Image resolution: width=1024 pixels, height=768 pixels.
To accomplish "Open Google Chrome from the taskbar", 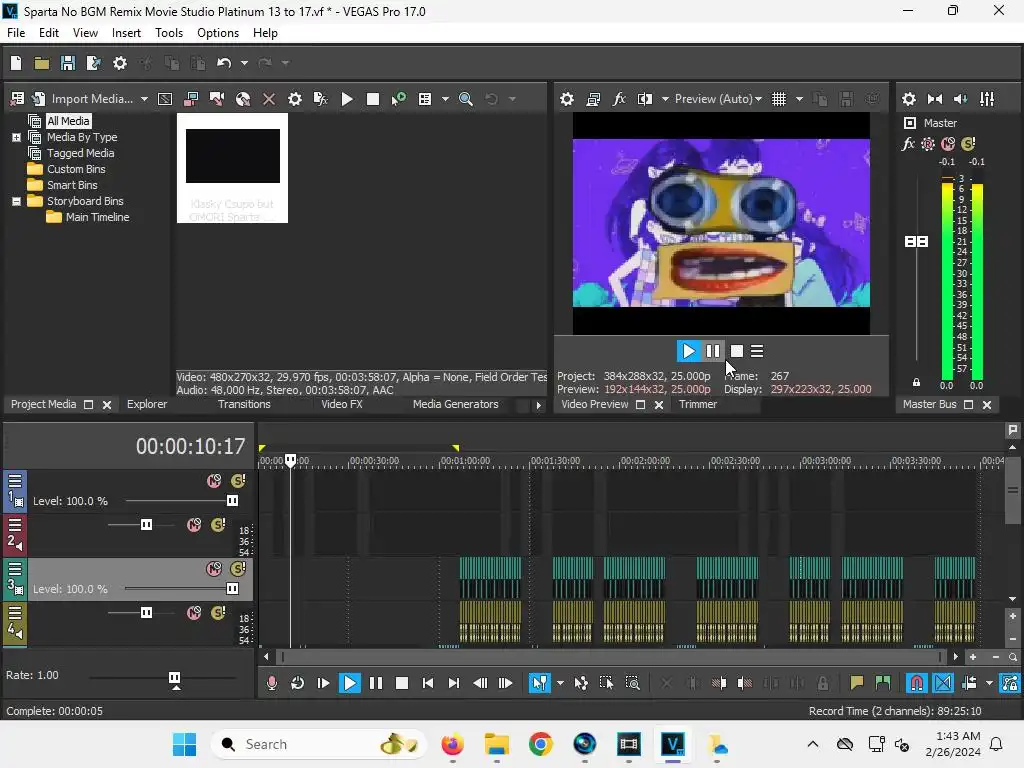I will [541, 744].
